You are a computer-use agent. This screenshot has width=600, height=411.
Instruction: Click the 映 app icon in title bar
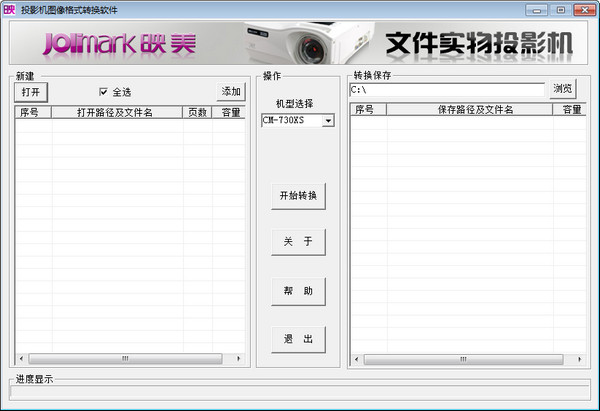click(9, 10)
